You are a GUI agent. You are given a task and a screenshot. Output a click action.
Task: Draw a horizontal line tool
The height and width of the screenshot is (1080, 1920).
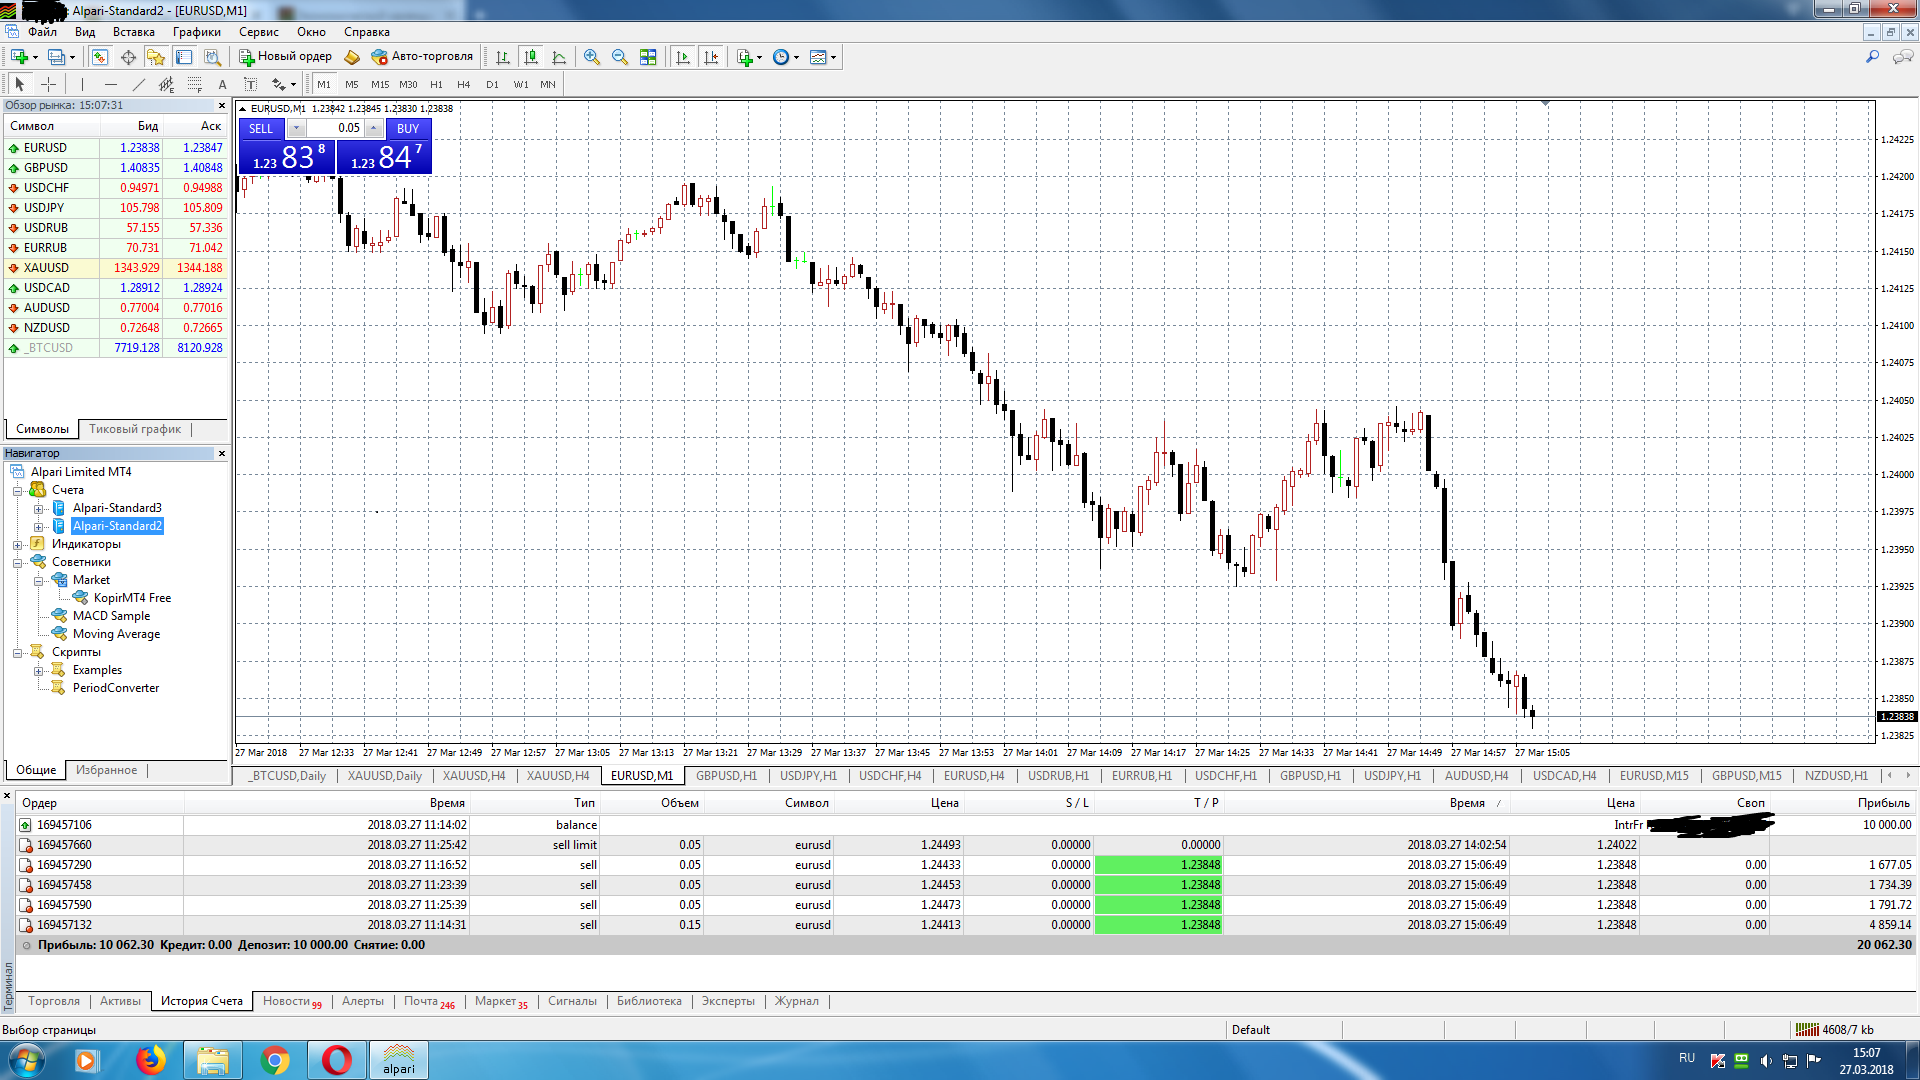(110, 85)
